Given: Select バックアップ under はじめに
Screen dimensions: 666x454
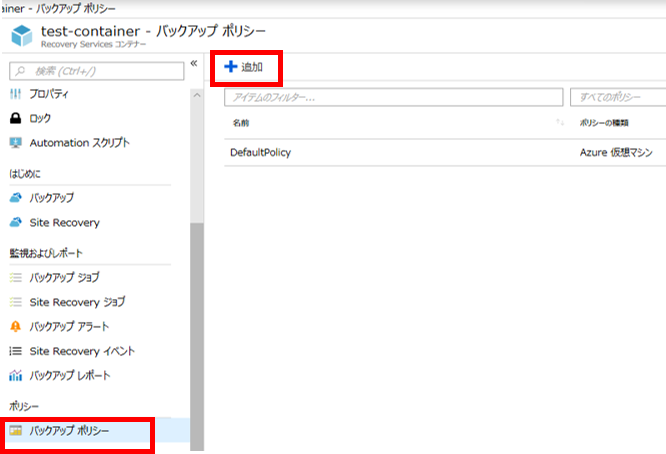Looking at the screenshot, I should pos(51,197).
